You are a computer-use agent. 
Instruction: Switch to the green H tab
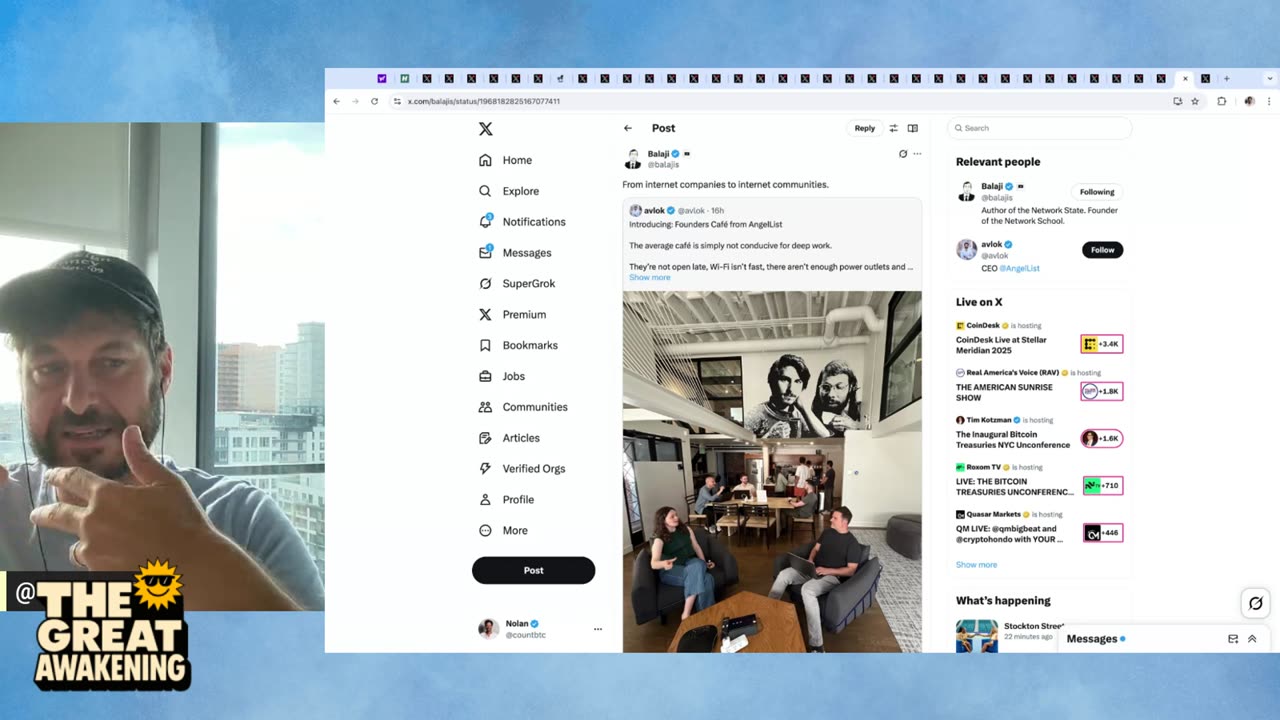coord(404,78)
